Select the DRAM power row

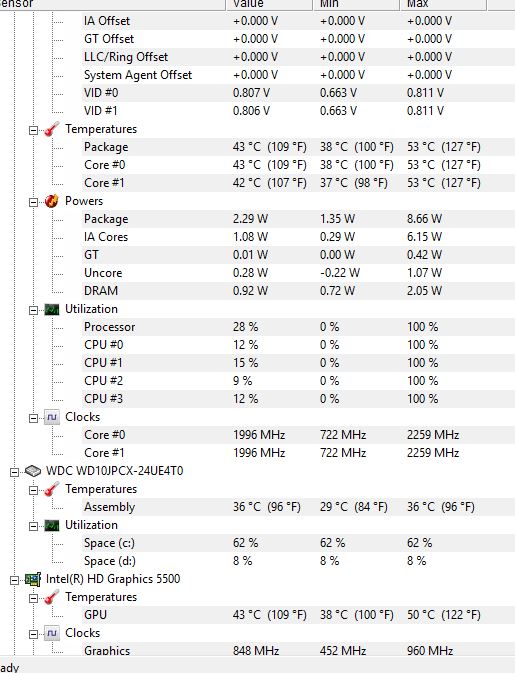258,291
